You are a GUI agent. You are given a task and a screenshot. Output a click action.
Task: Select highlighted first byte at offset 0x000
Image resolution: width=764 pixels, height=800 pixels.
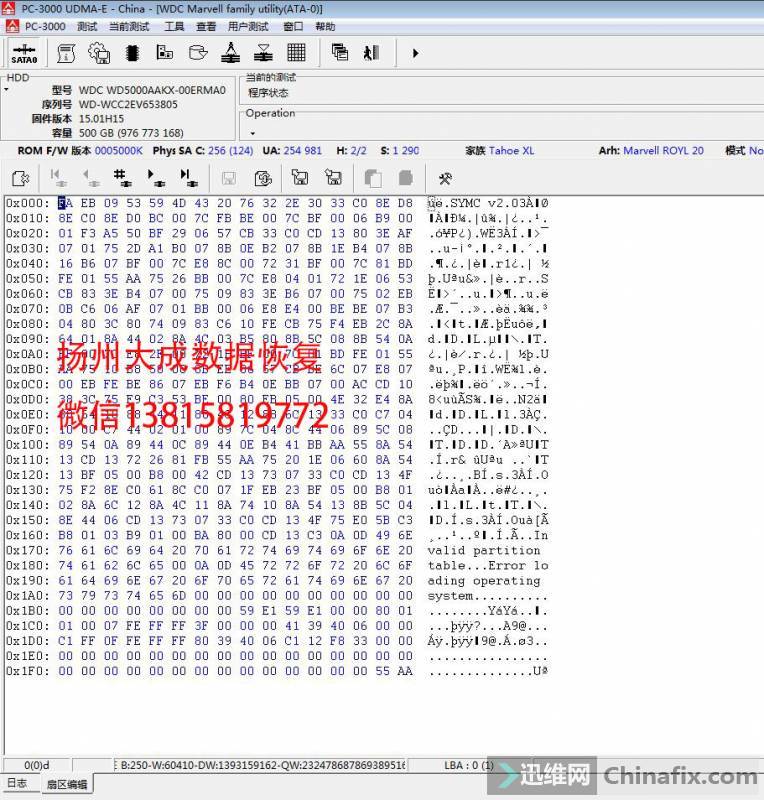click(65, 203)
